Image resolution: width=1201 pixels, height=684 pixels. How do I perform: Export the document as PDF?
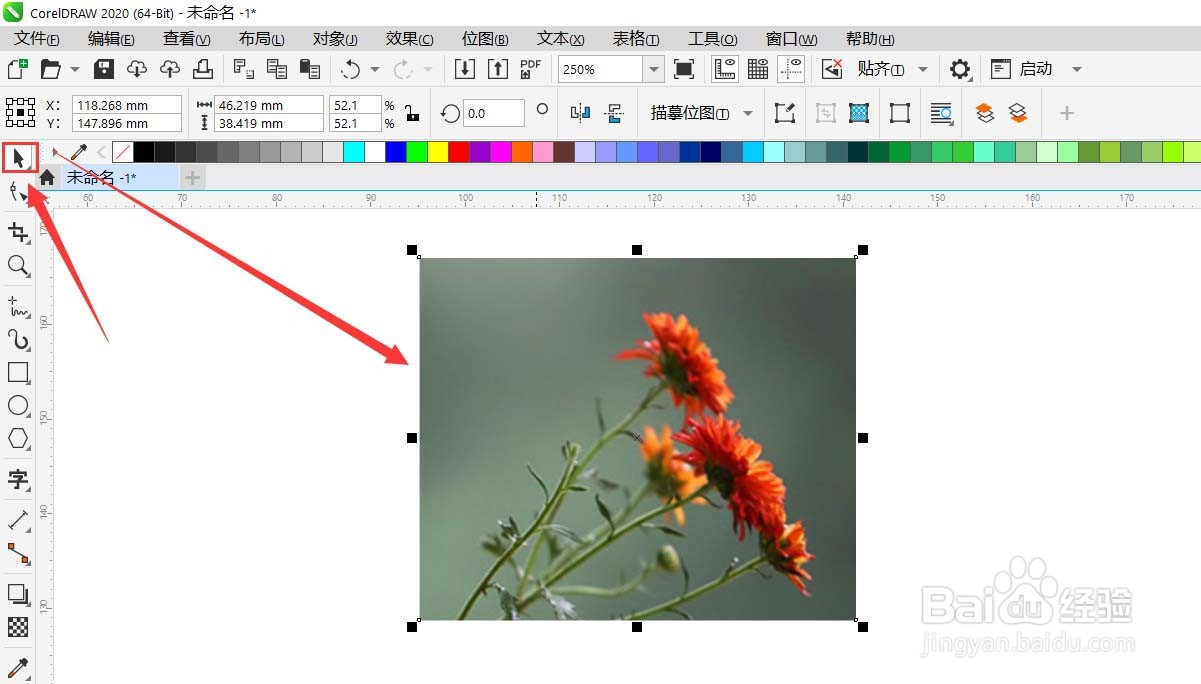point(530,68)
